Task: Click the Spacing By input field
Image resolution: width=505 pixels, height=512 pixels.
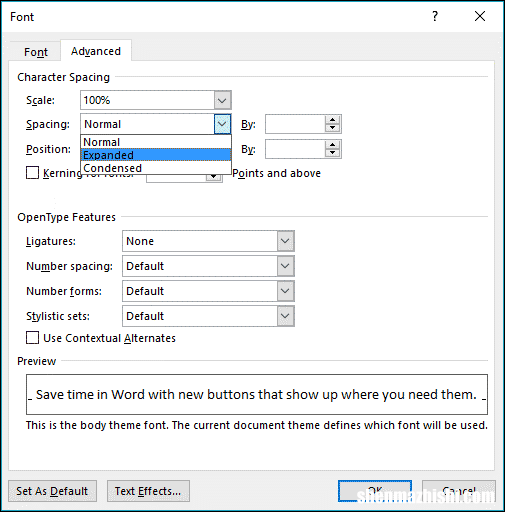Action: pos(295,124)
